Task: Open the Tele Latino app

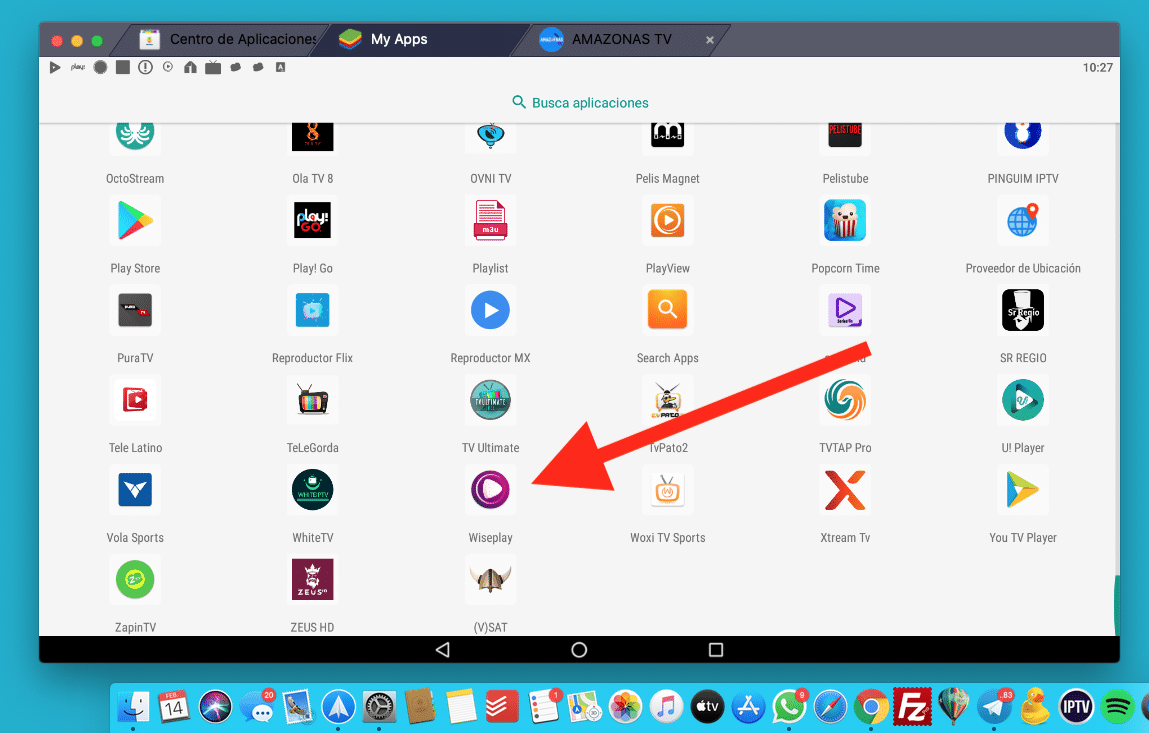Action: [x=135, y=401]
